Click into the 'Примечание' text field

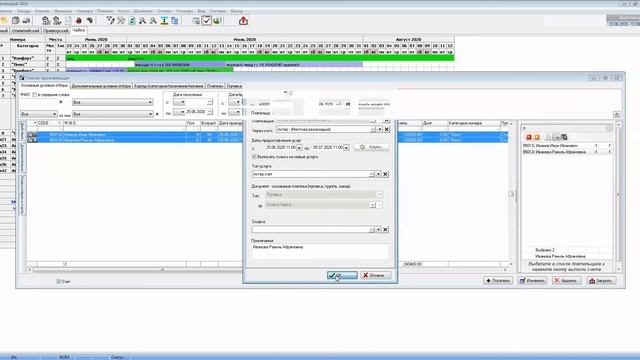click(320, 251)
